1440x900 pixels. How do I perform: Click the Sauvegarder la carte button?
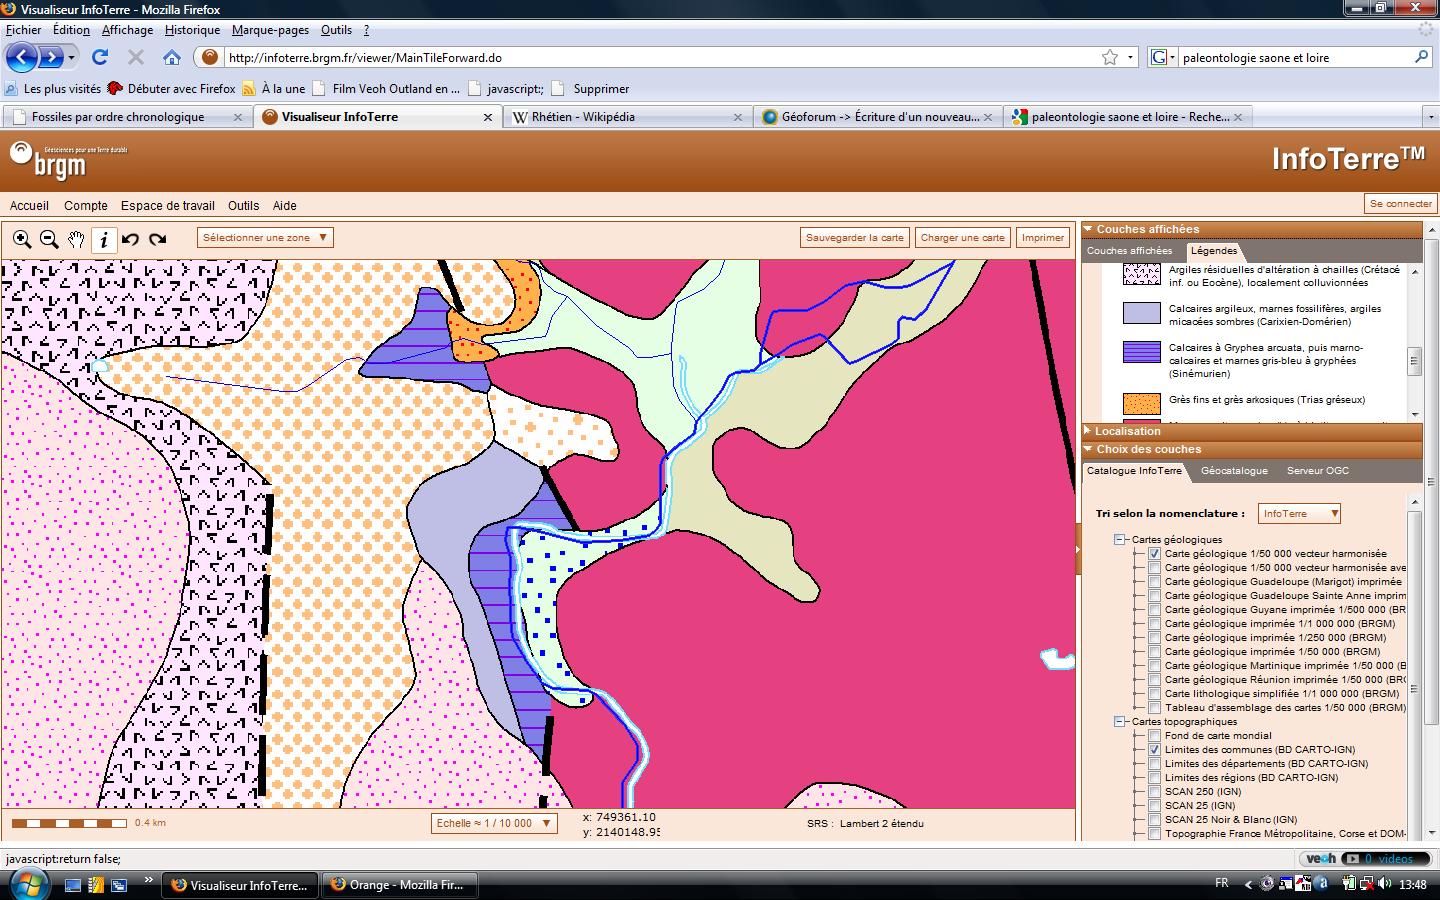[855, 238]
